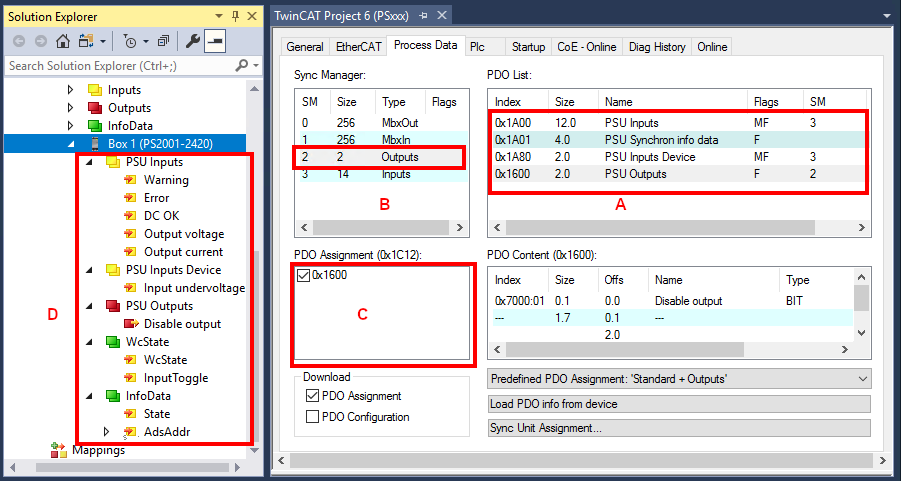Expand the Inputs tree node
This screenshot has width=901, height=481.
click(71, 90)
